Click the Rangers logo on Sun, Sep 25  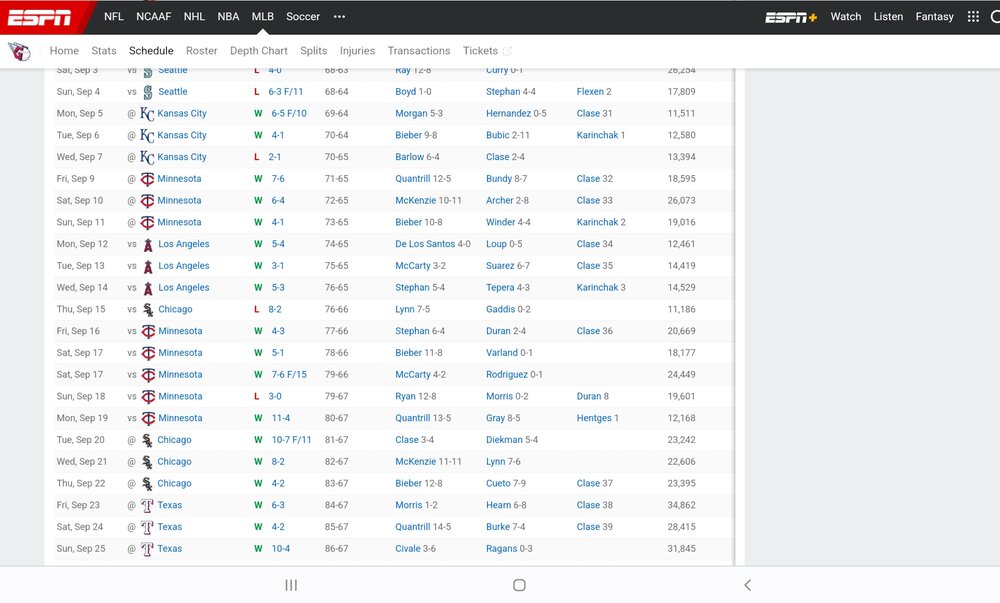tap(147, 549)
